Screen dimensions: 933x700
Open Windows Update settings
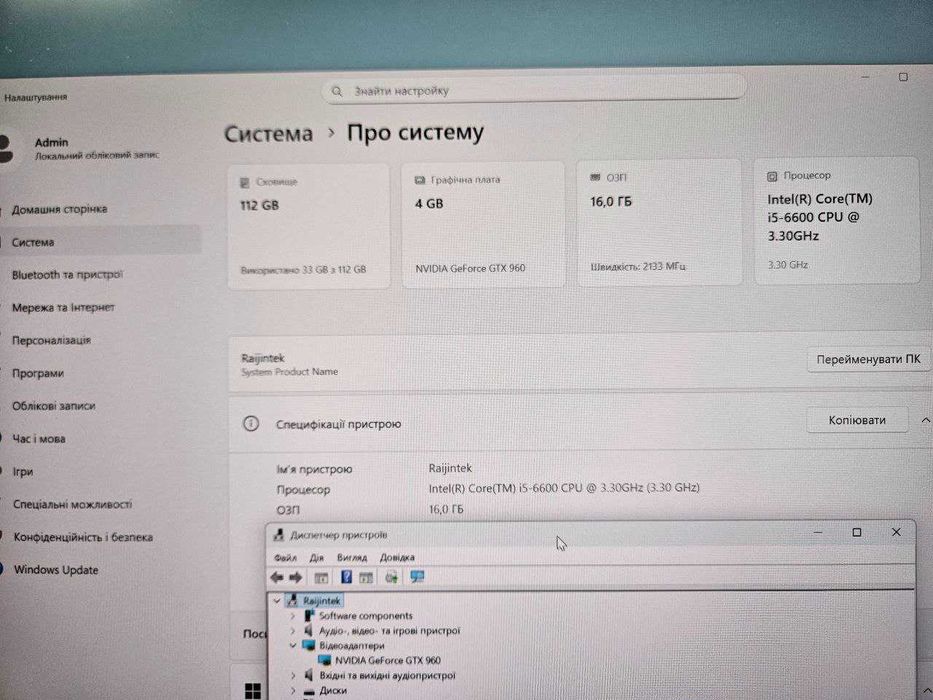[56, 570]
